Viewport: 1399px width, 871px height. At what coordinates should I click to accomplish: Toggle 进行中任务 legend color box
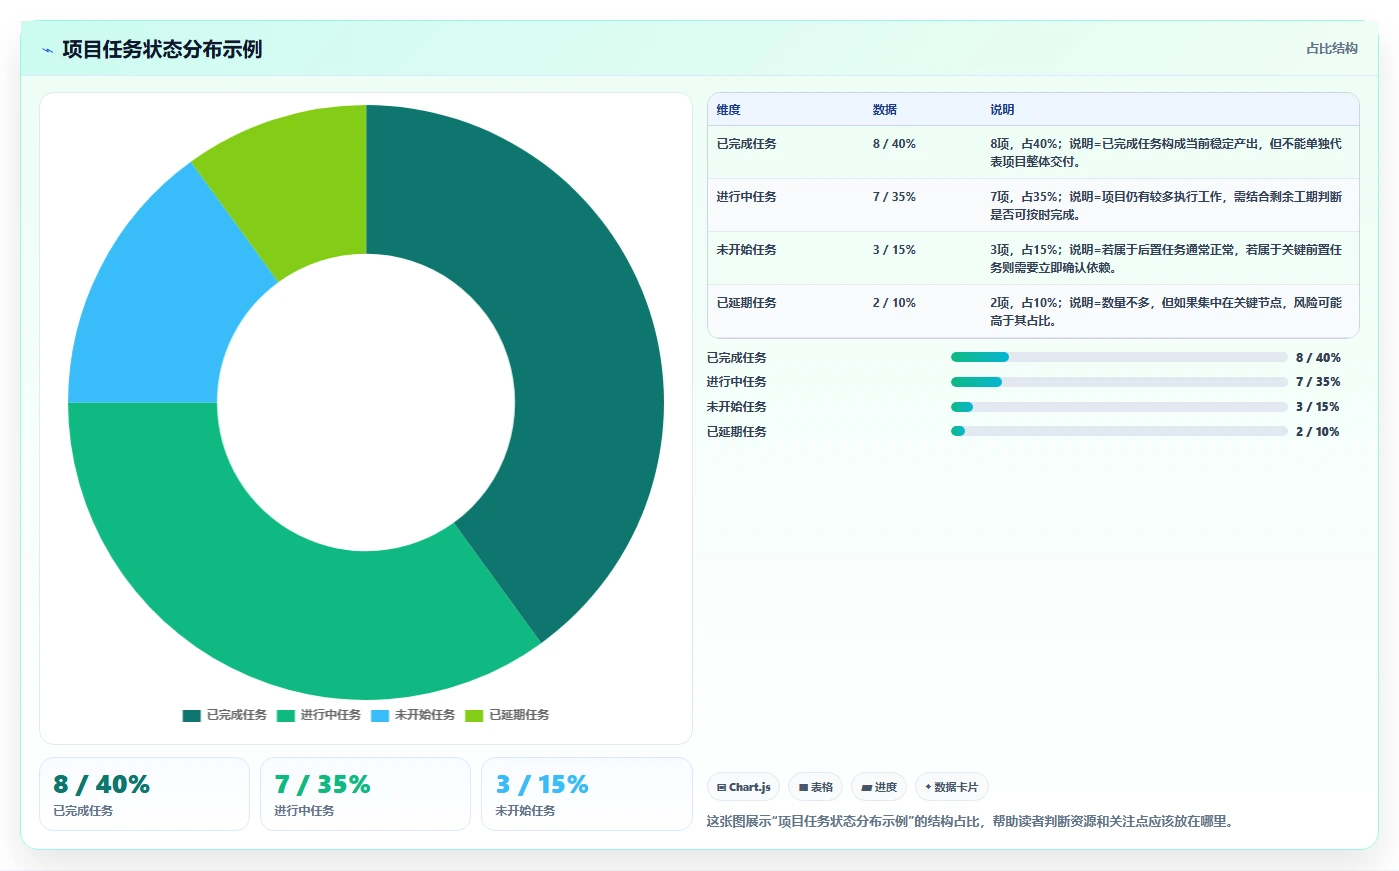286,715
